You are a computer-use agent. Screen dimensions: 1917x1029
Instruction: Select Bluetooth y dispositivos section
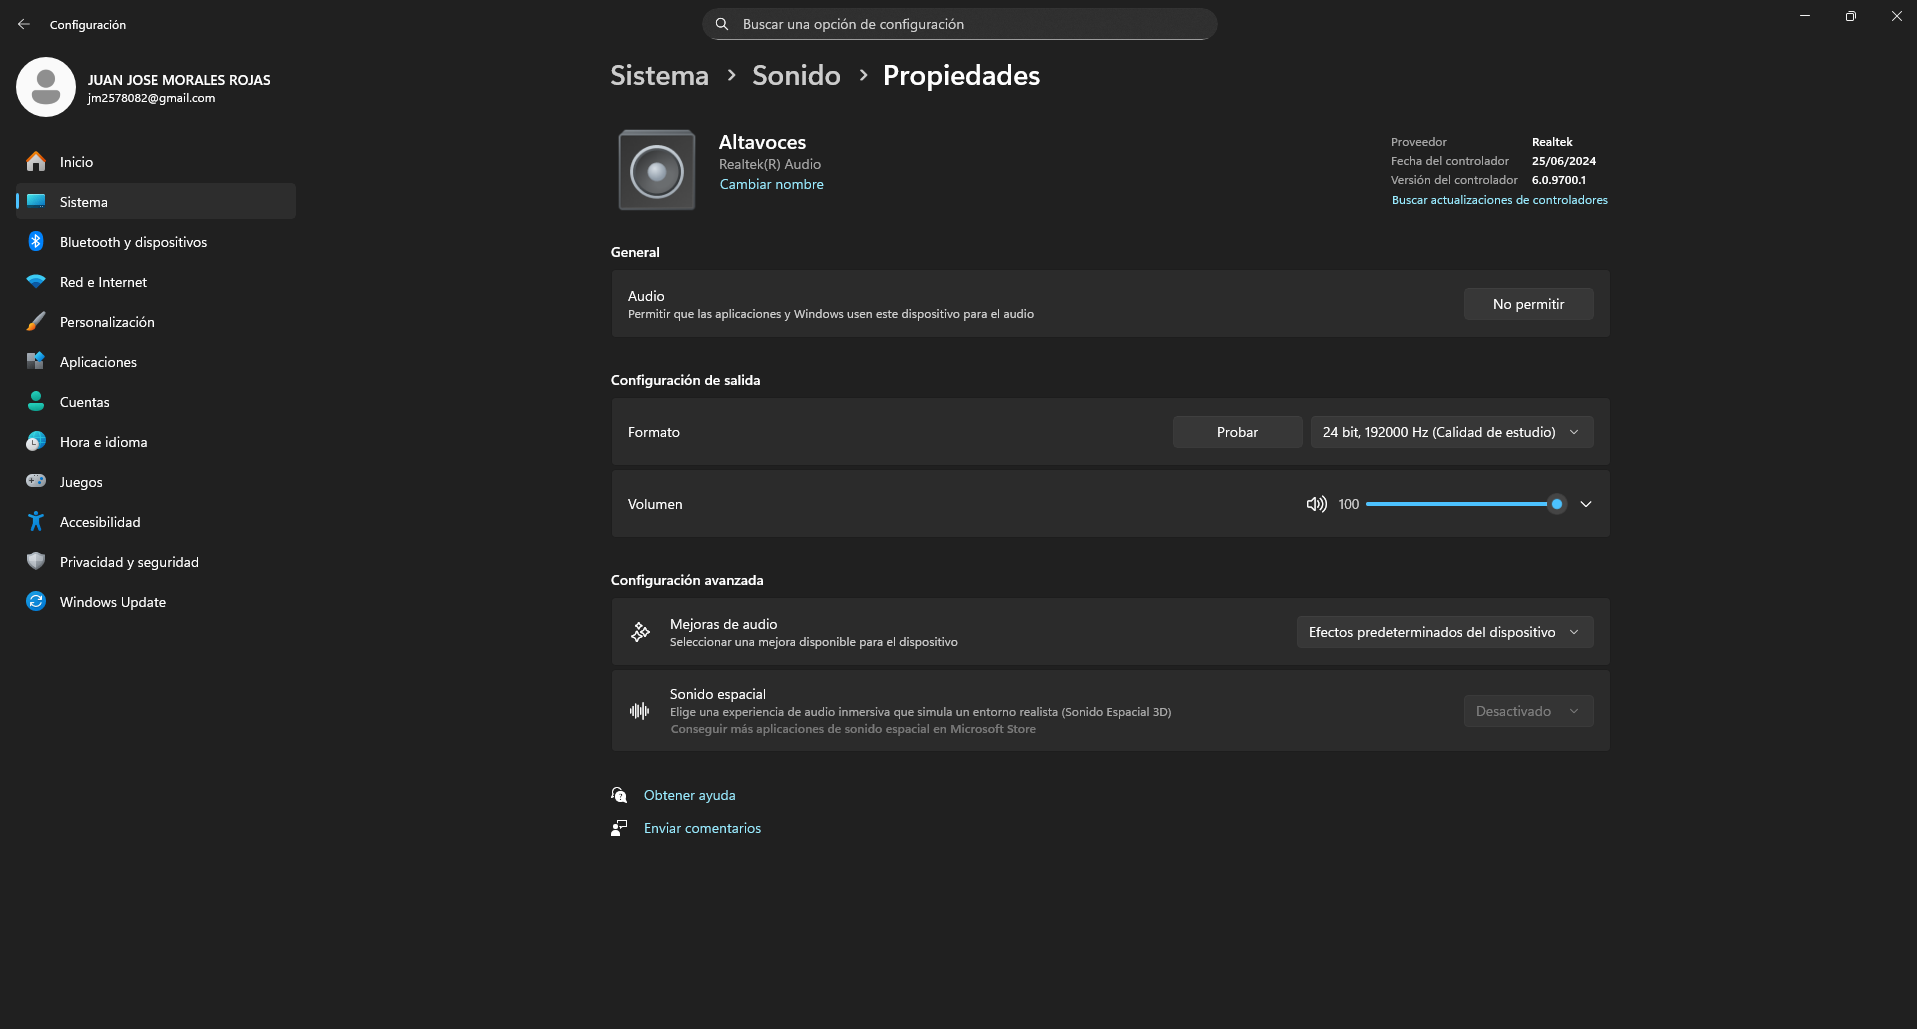coord(156,241)
